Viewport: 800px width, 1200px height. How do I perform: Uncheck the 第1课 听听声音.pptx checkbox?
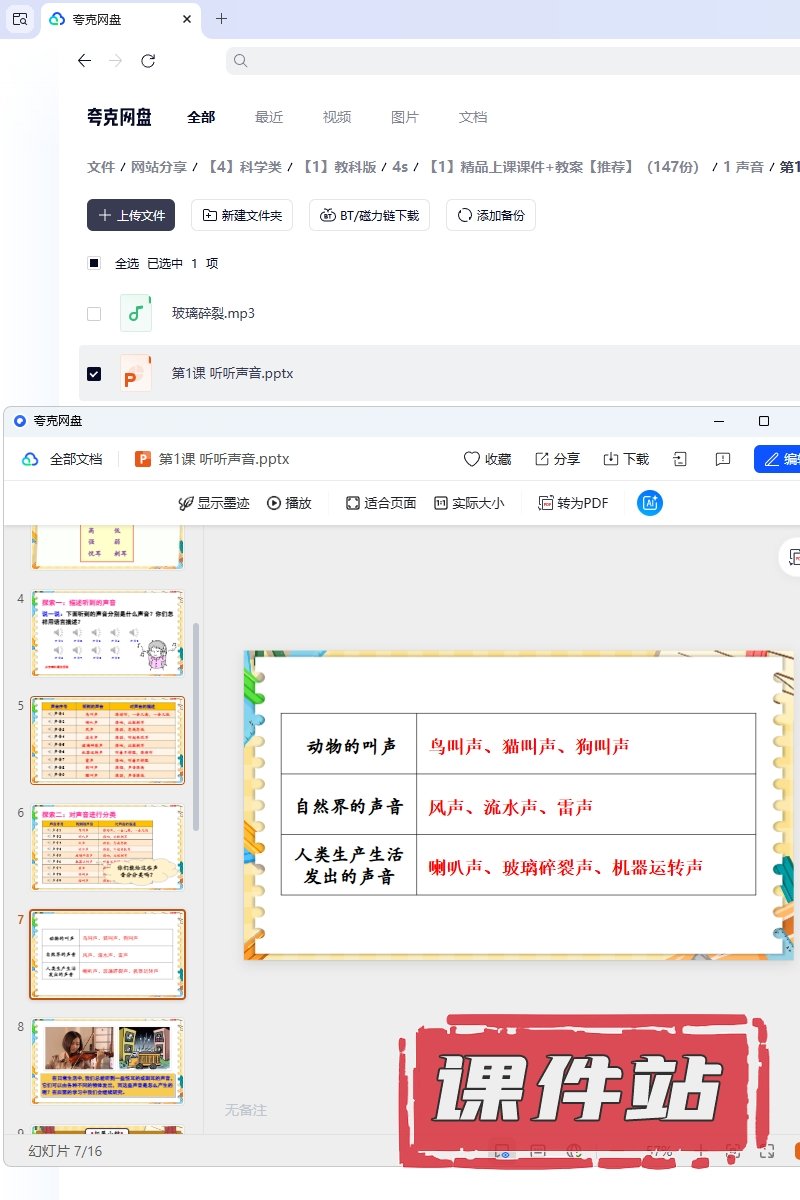(94, 373)
